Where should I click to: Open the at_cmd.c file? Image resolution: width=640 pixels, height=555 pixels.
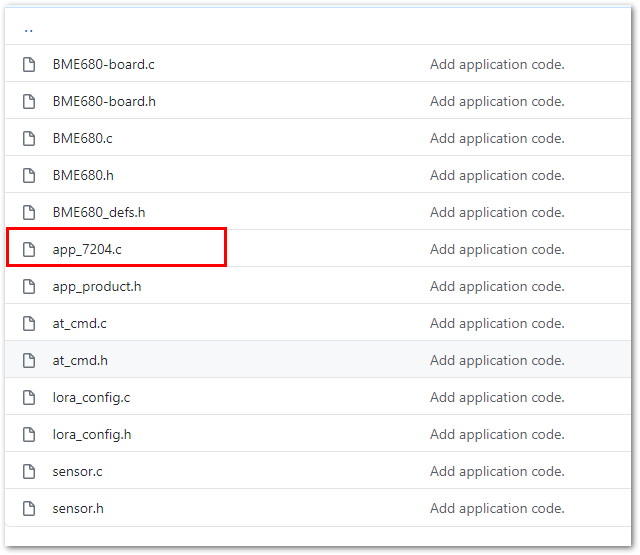point(80,324)
